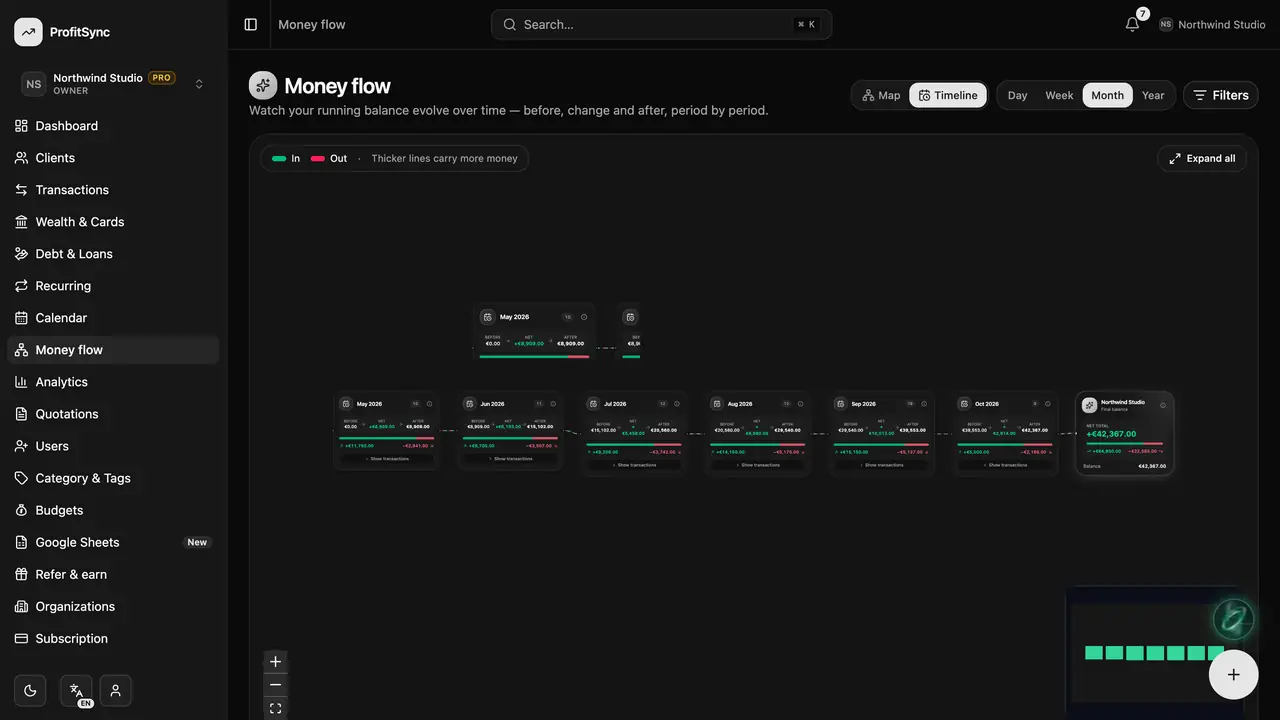1280x720 pixels.
Task: Switch to Timeline view
Action: pyautogui.click(x=948, y=95)
